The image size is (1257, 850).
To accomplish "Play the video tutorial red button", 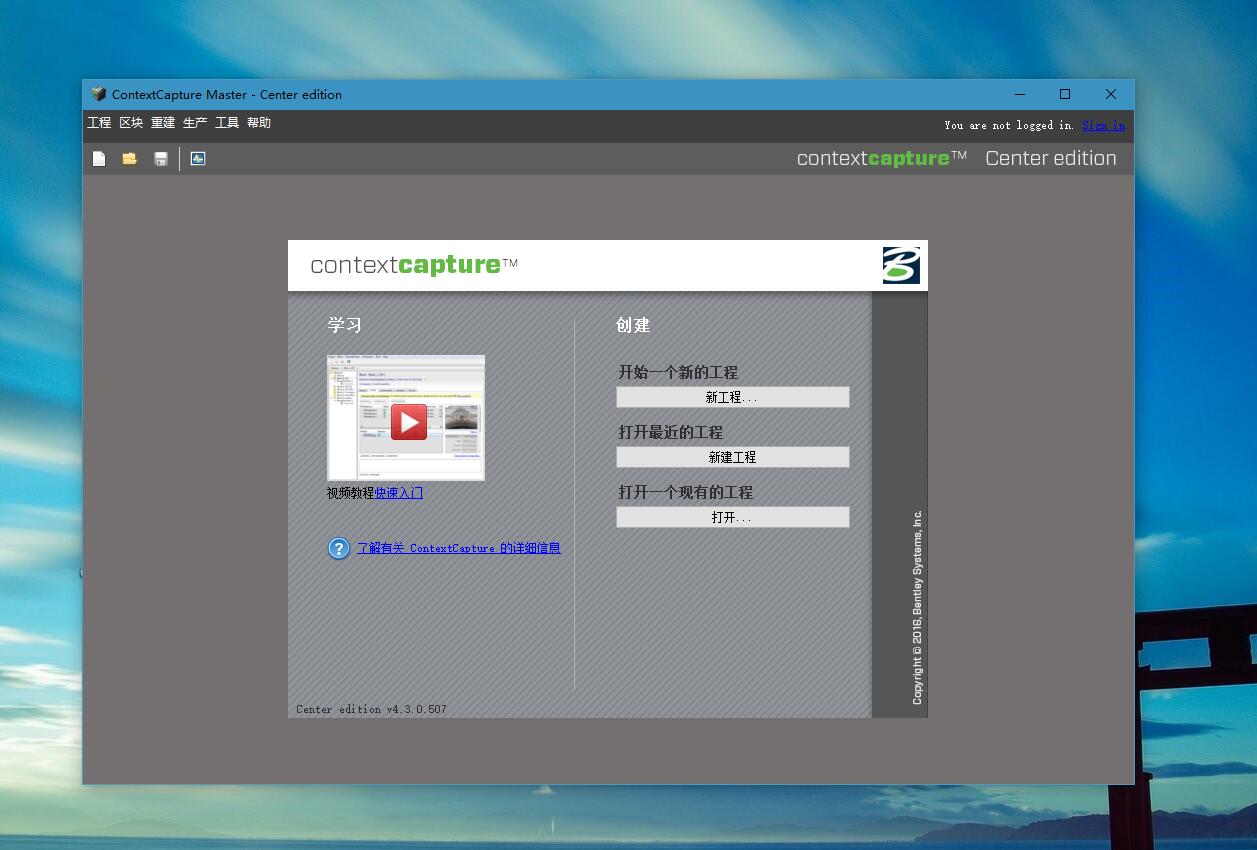I will click(x=408, y=422).
